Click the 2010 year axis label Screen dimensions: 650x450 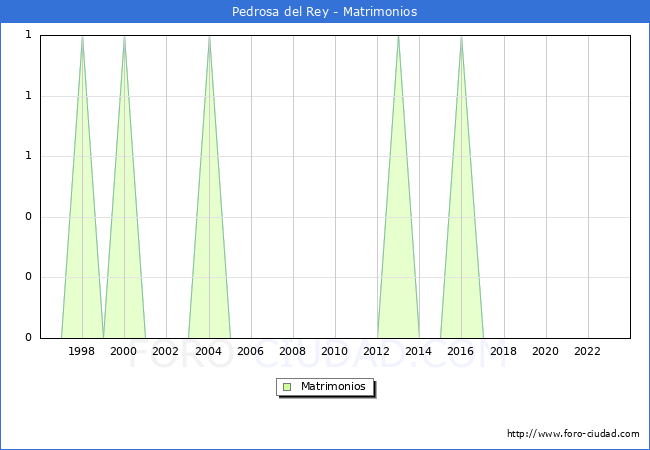tap(335, 351)
